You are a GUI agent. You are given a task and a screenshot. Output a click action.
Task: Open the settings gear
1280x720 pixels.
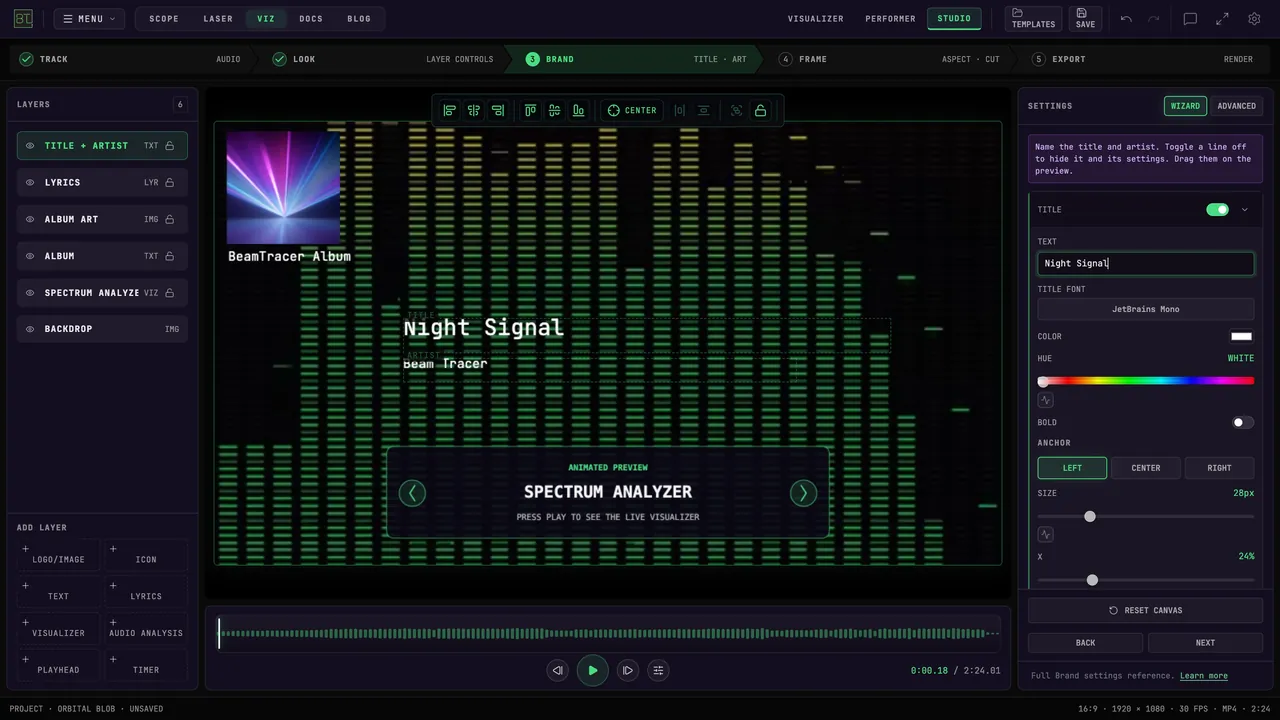point(1254,19)
